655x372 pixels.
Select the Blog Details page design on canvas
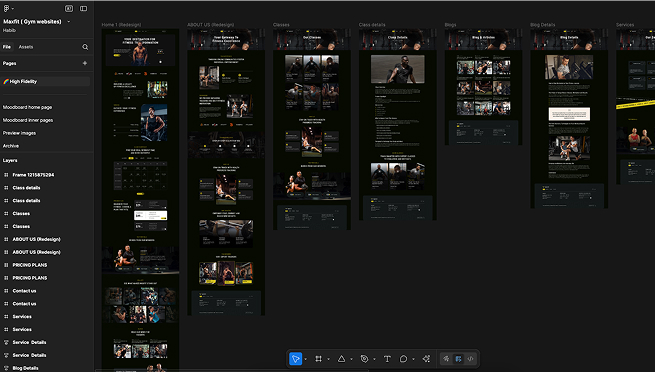coord(569,119)
